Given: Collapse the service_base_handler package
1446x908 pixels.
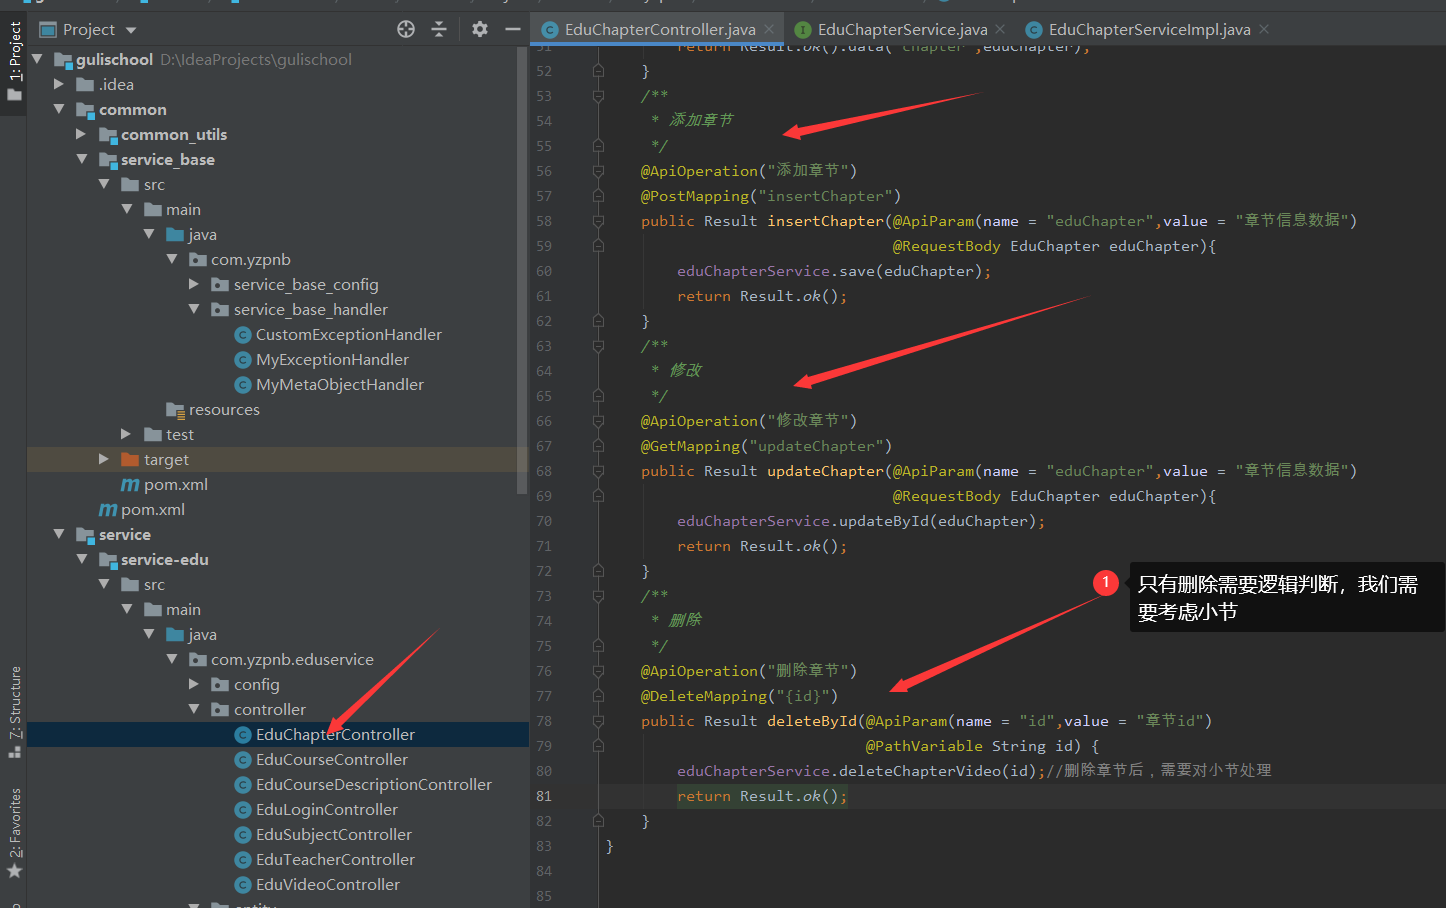Looking at the screenshot, I should [194, 309].
